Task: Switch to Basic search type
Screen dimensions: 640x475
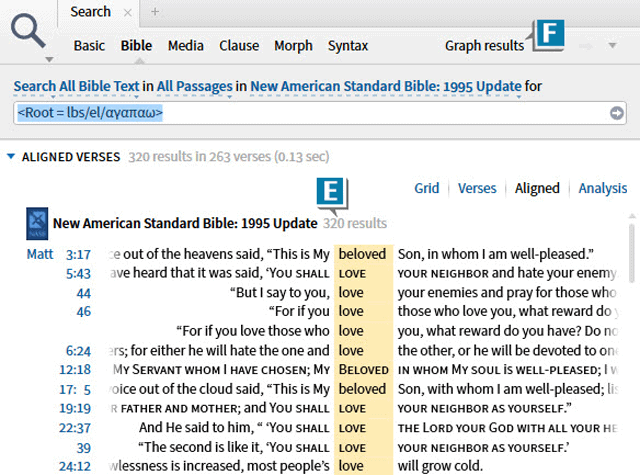Action: [89, 46]
